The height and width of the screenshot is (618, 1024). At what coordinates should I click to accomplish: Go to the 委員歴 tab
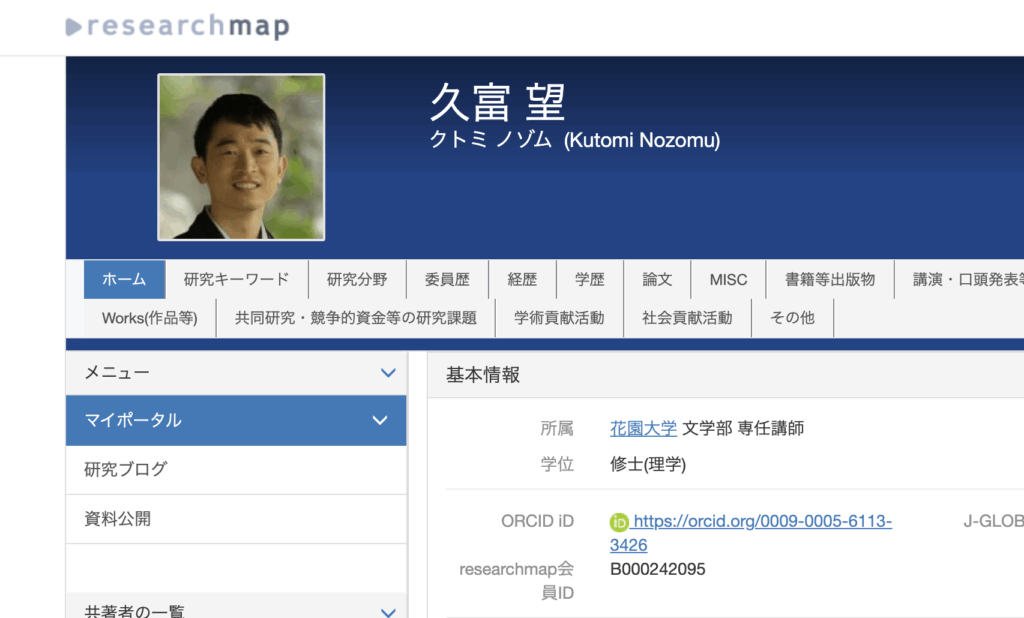[447, 280]
